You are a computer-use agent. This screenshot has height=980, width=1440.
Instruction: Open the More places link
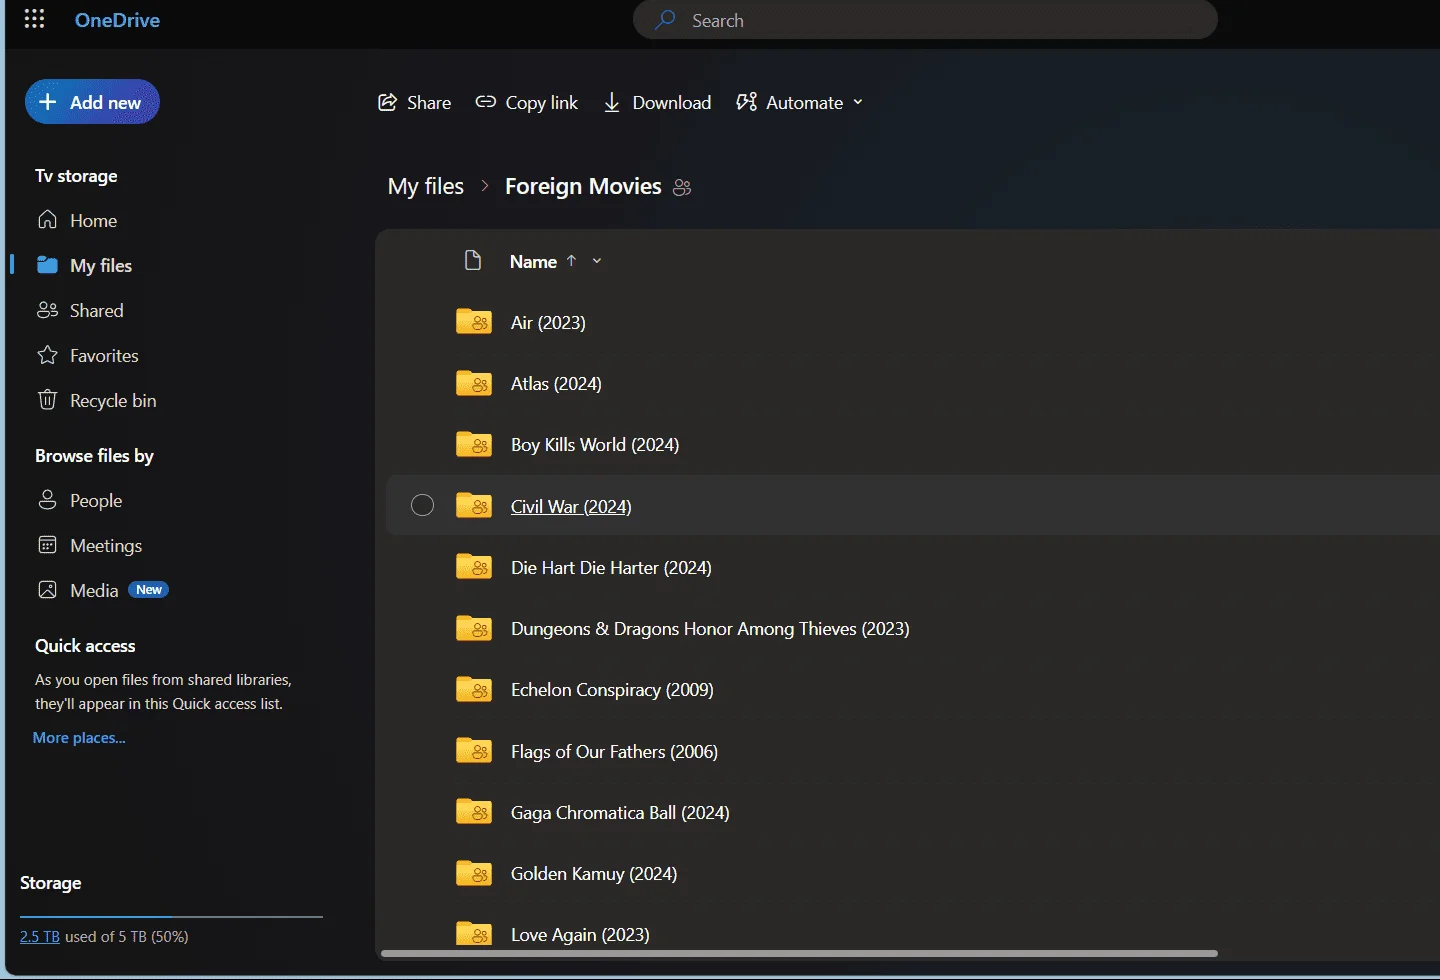pos(79,738)
